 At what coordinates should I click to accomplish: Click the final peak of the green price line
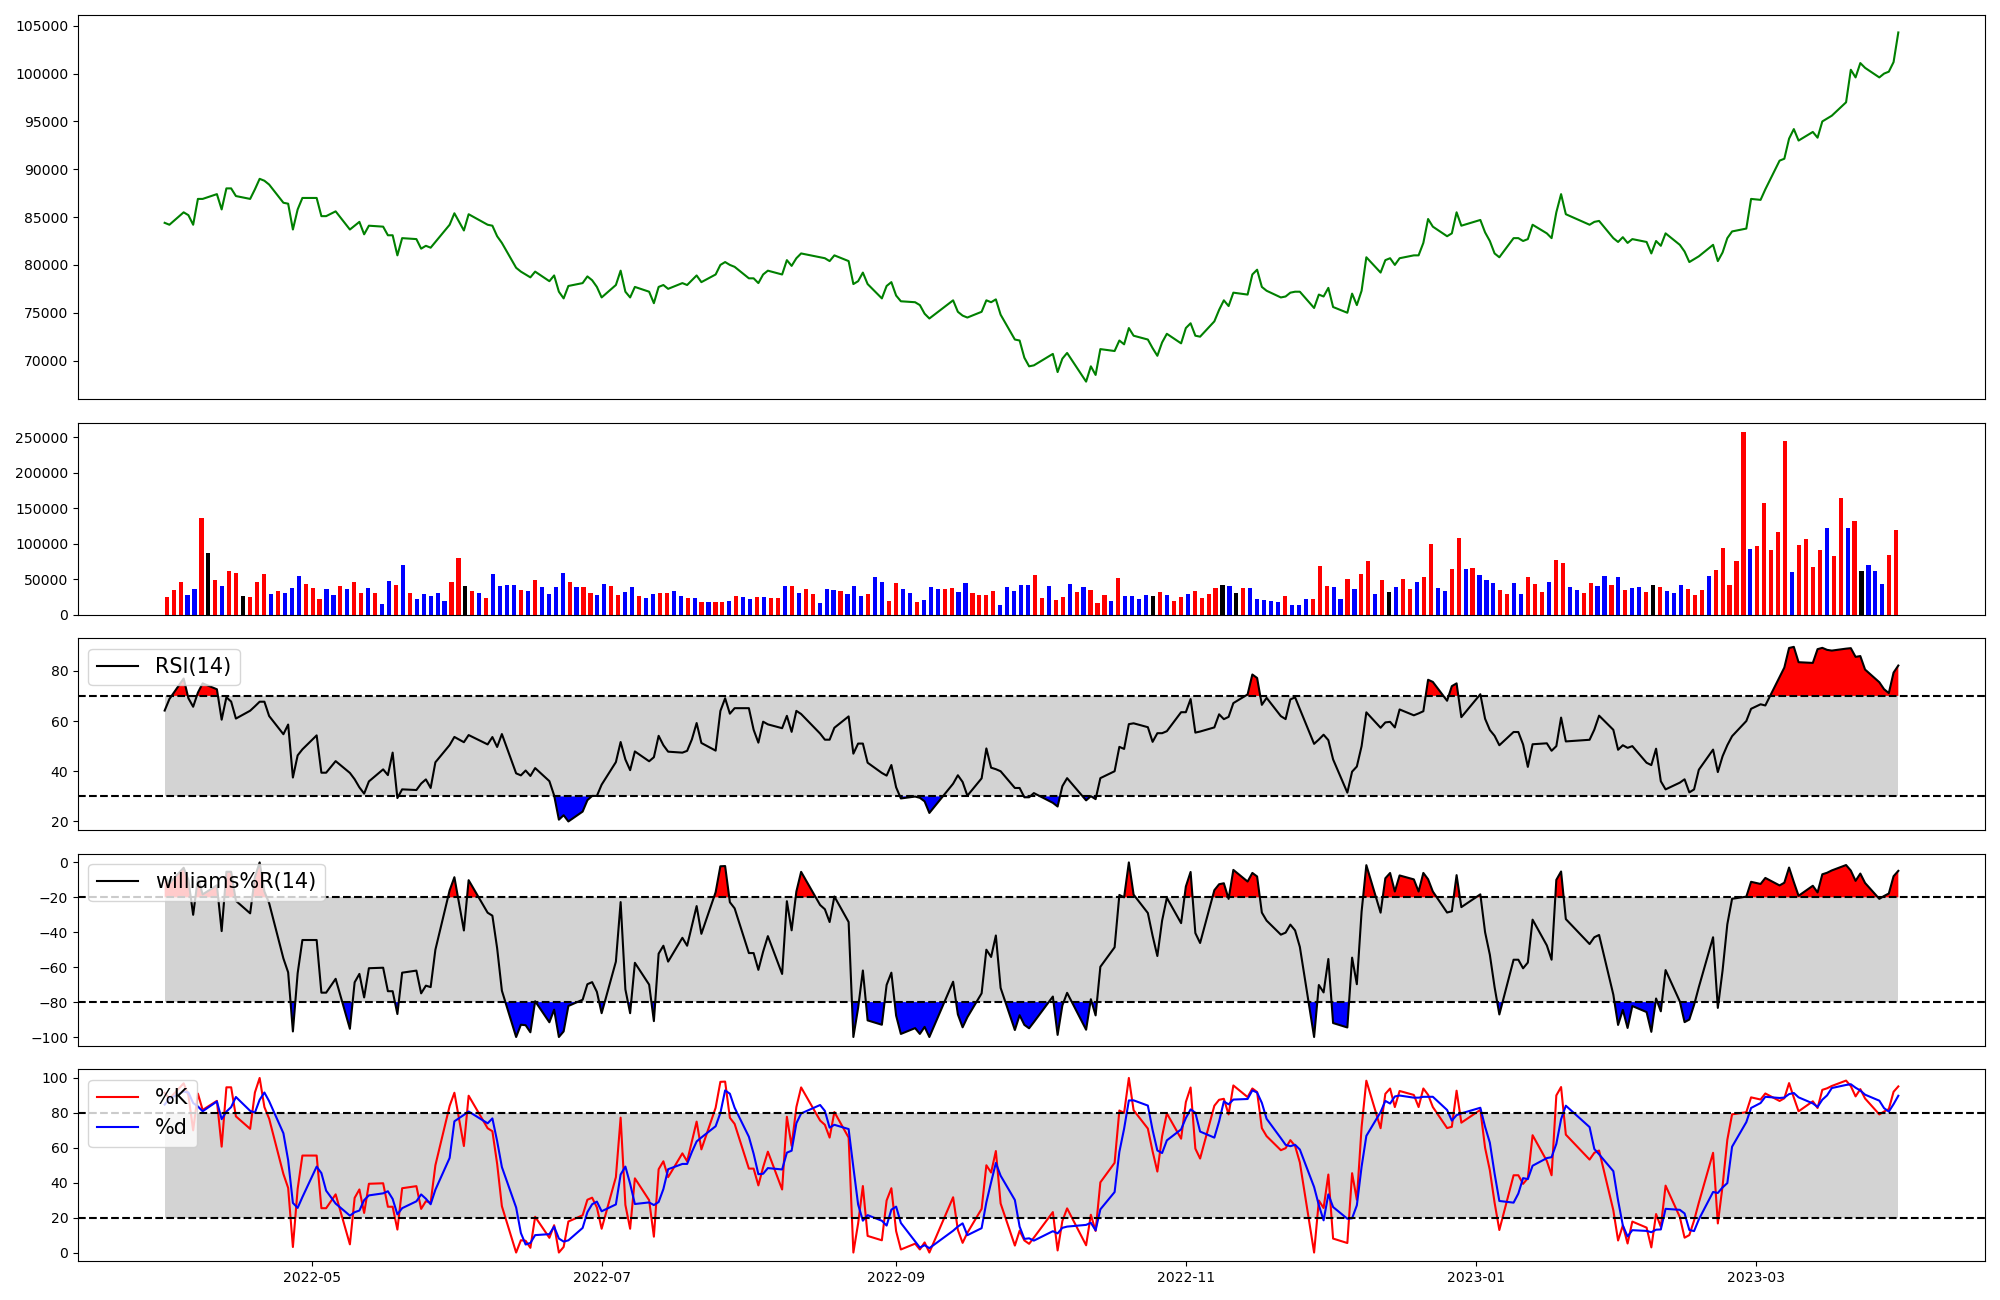[x=1898, y=33]
